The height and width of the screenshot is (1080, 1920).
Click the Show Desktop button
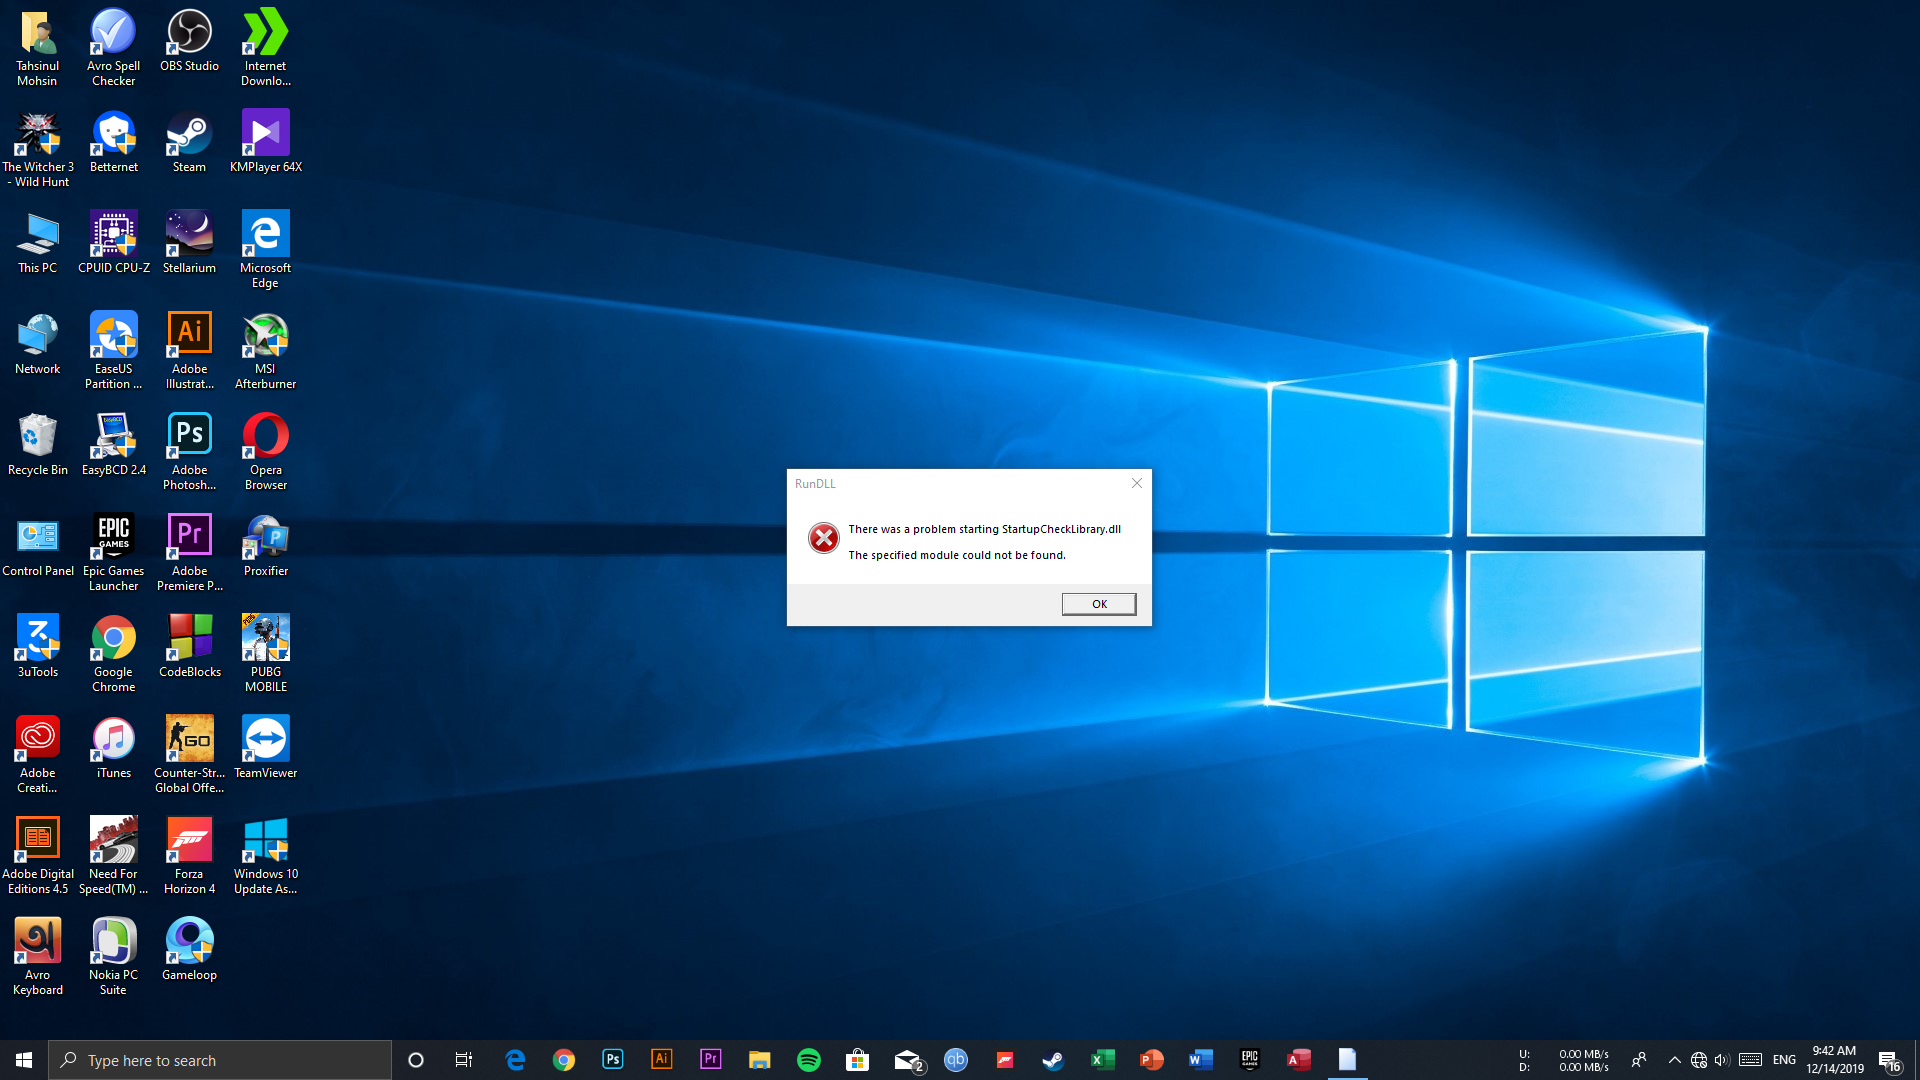[x=1917, y=1059]
